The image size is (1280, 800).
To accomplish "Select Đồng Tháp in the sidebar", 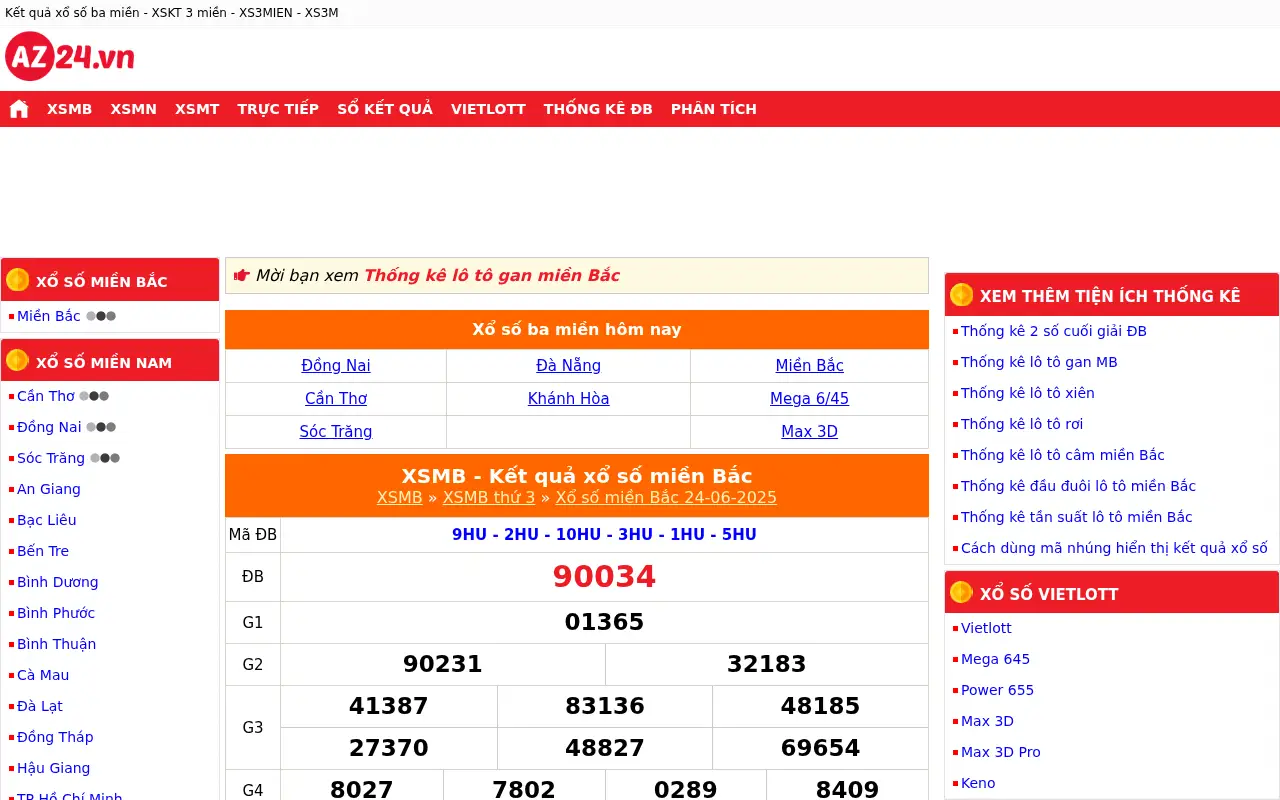I will point(55,737).
